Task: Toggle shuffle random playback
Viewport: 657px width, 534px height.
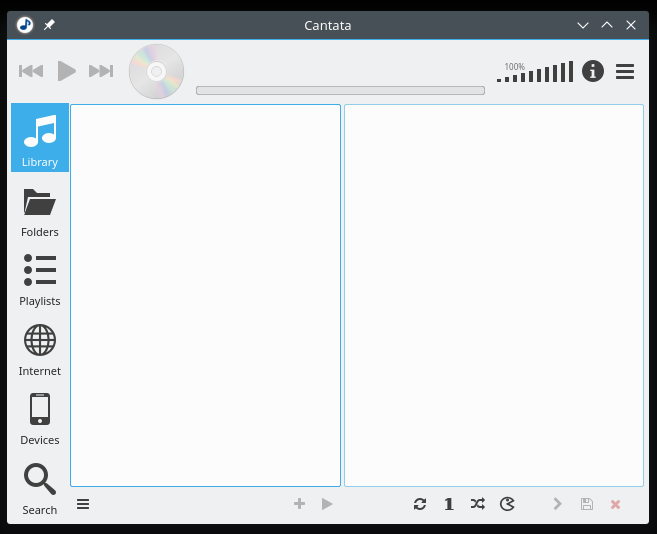Action: point(478,504)
